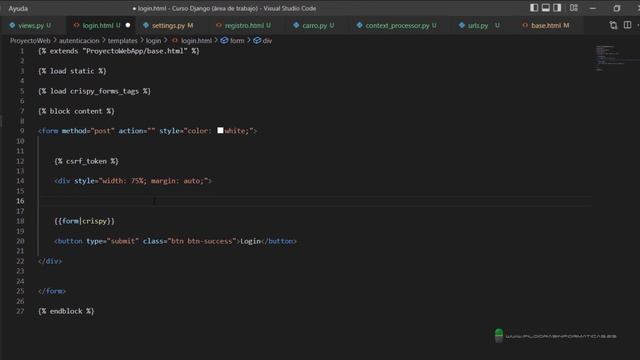640x360 pixels.
Task: Toggle the primary side bar layout icon
Action: 534,8
